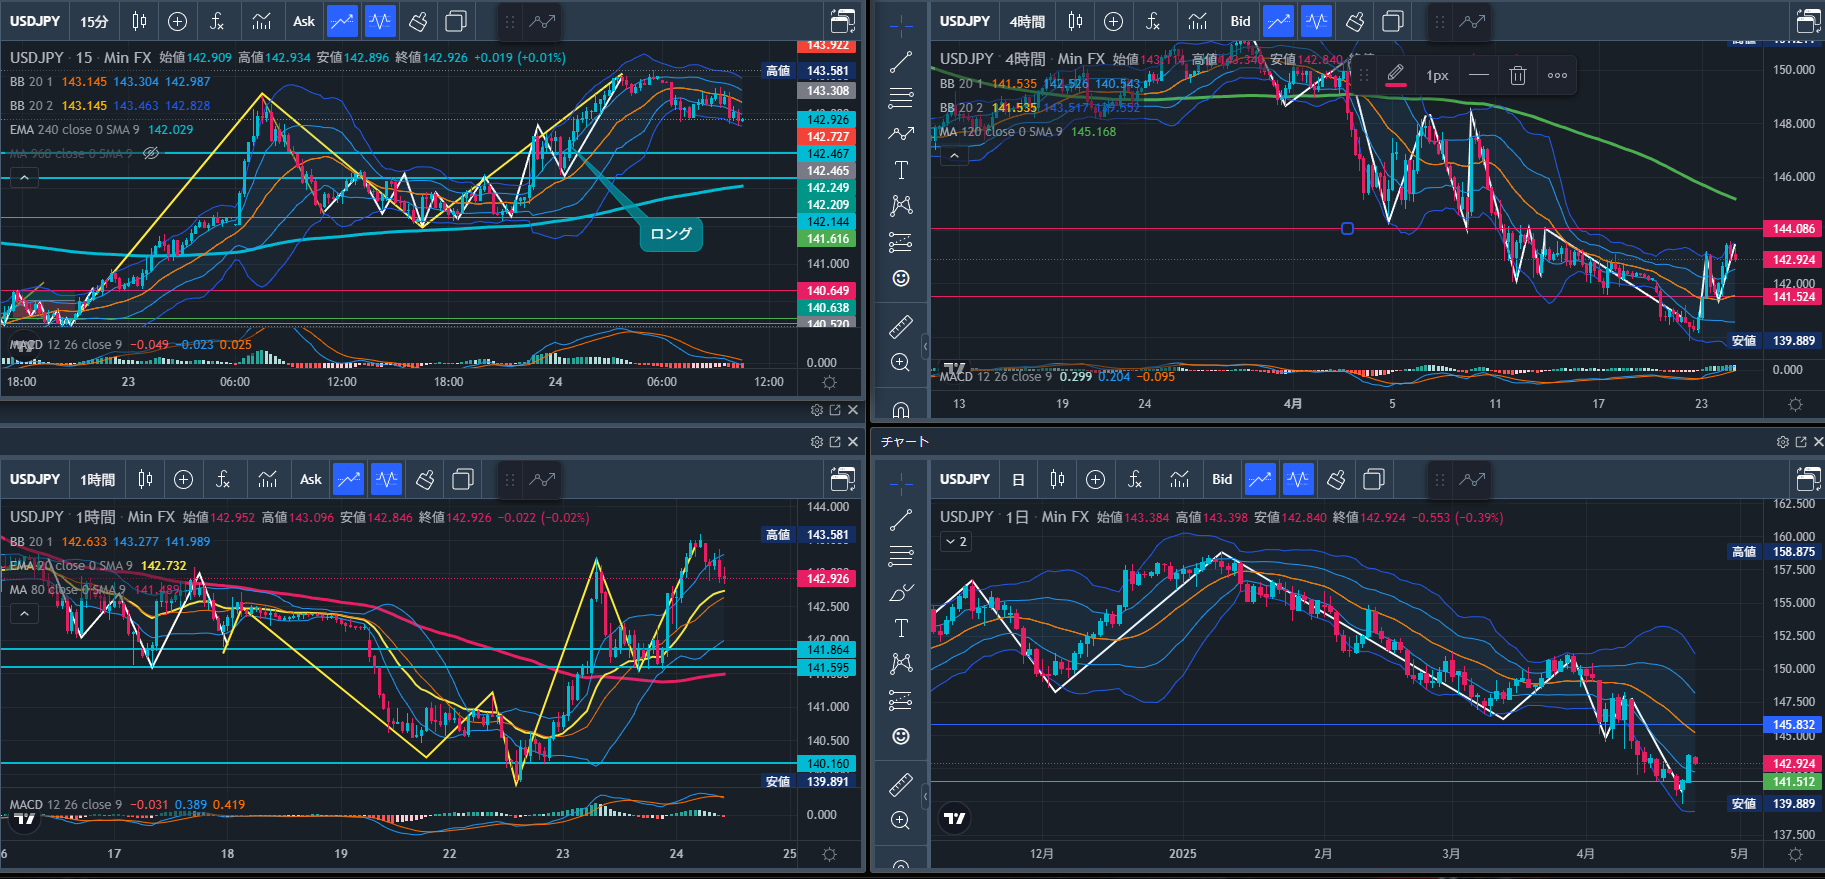Show hidden MA 960 indicator via eye icon

point(151,153)
